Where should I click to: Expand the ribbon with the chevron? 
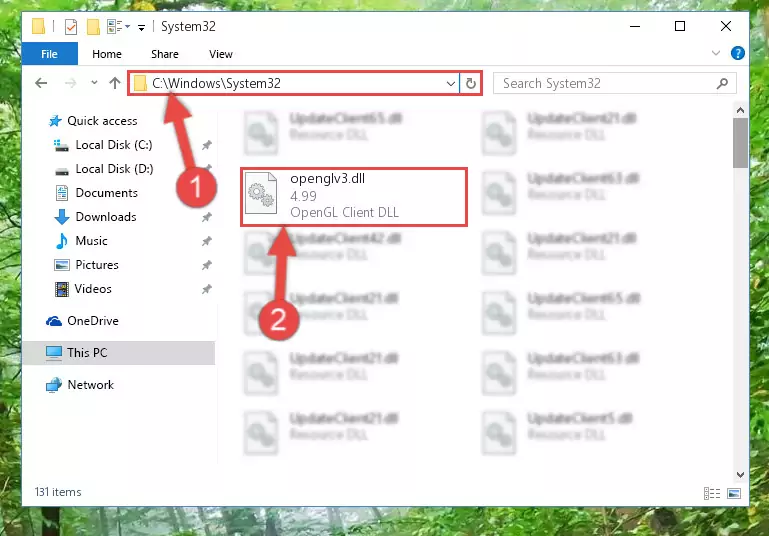pyautogui.click(x=716, y=53)
